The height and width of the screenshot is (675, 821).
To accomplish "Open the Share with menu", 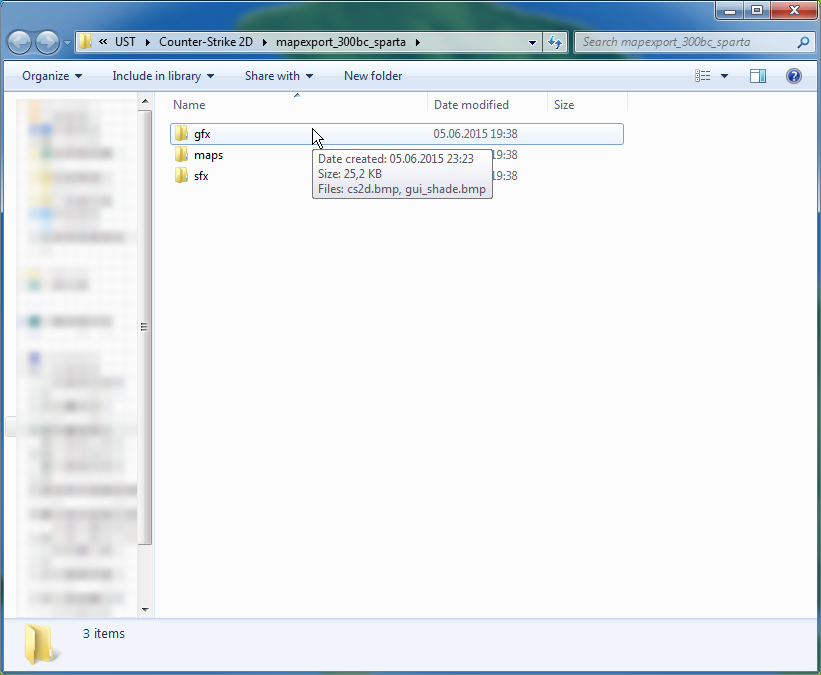I will point(279,76).
